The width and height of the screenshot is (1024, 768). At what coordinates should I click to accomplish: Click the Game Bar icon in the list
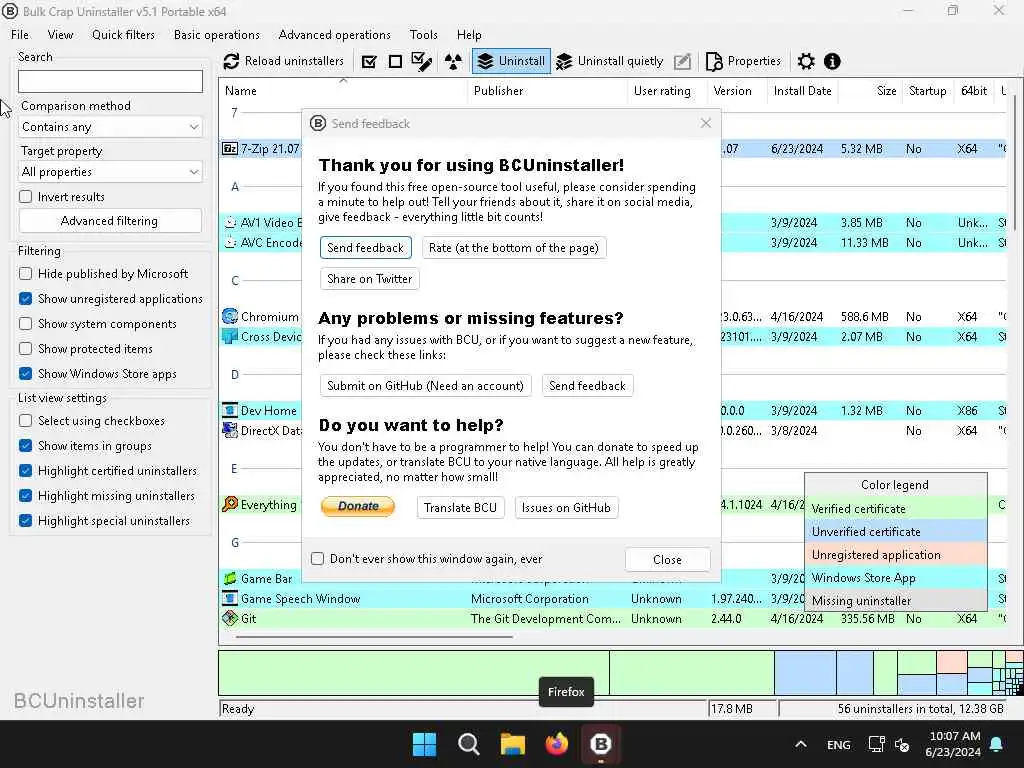(x=230, y=579)
